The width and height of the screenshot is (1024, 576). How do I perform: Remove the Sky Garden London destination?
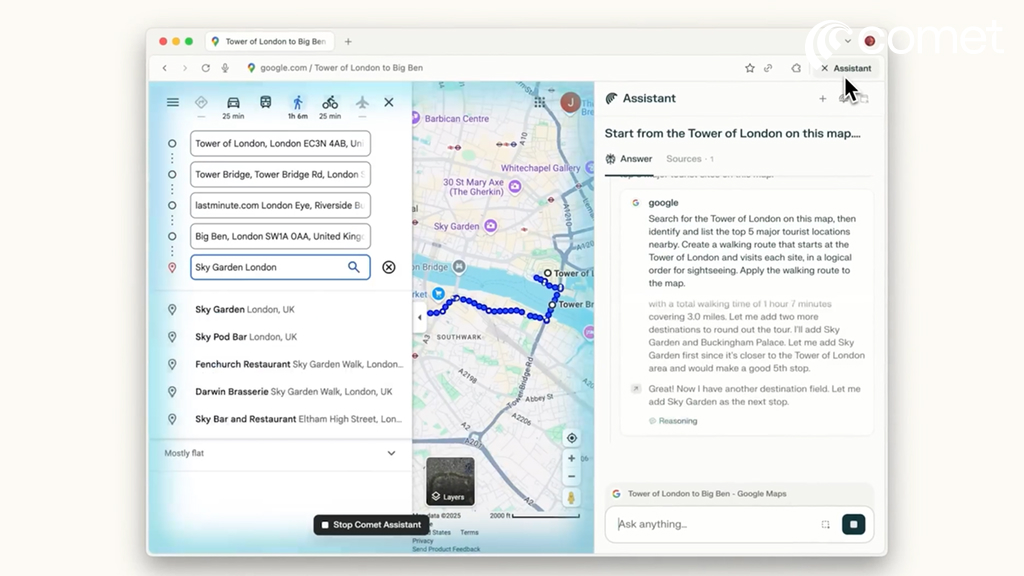(x=389, y=267)
